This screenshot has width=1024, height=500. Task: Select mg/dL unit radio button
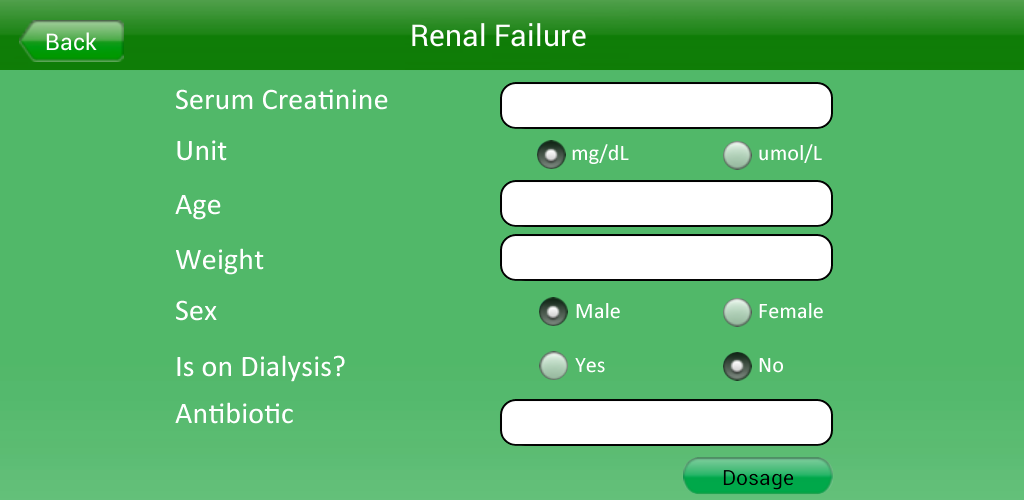pyautogui.click(x=552, y=155)
